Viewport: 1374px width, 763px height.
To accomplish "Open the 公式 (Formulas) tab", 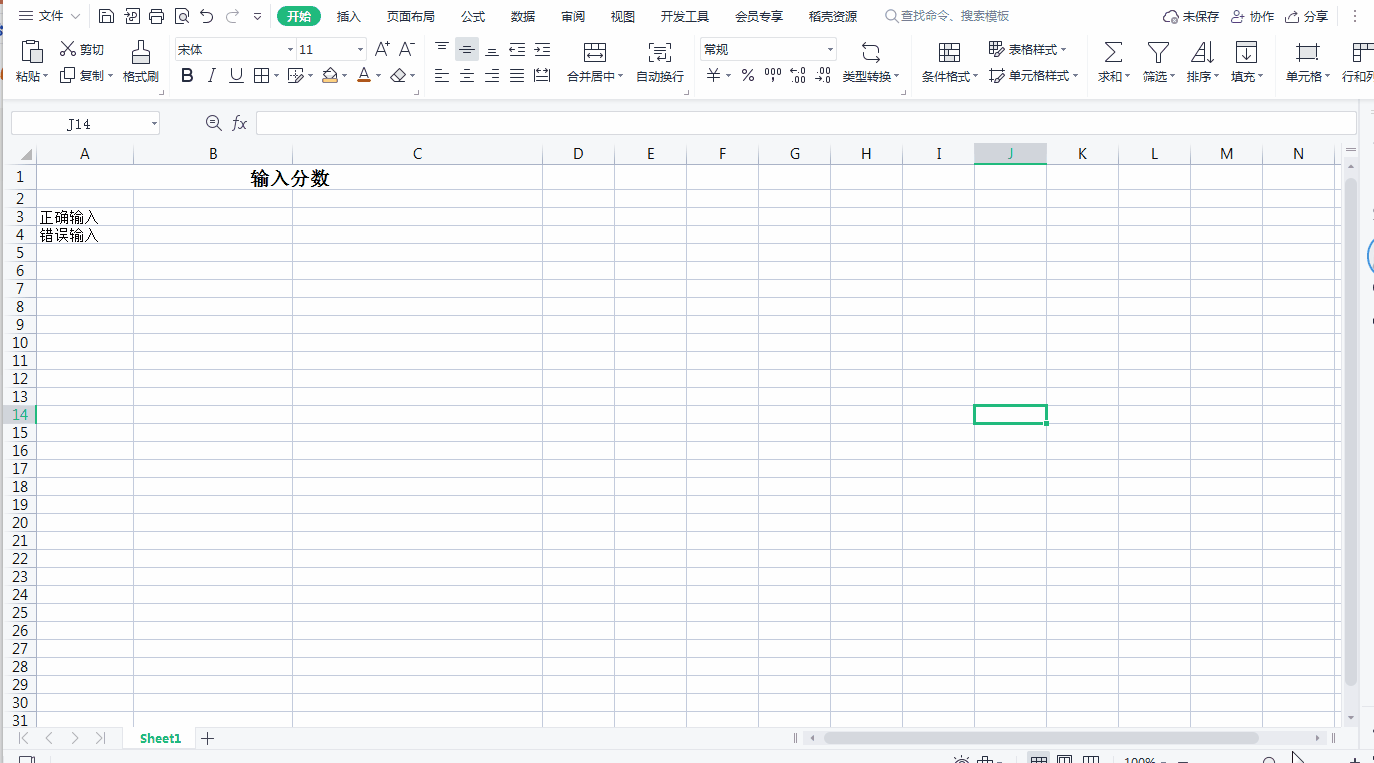I will [473, 16].
